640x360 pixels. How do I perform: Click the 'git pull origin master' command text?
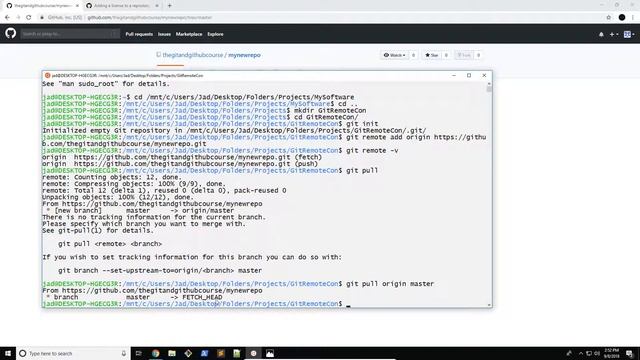[390, 284]
